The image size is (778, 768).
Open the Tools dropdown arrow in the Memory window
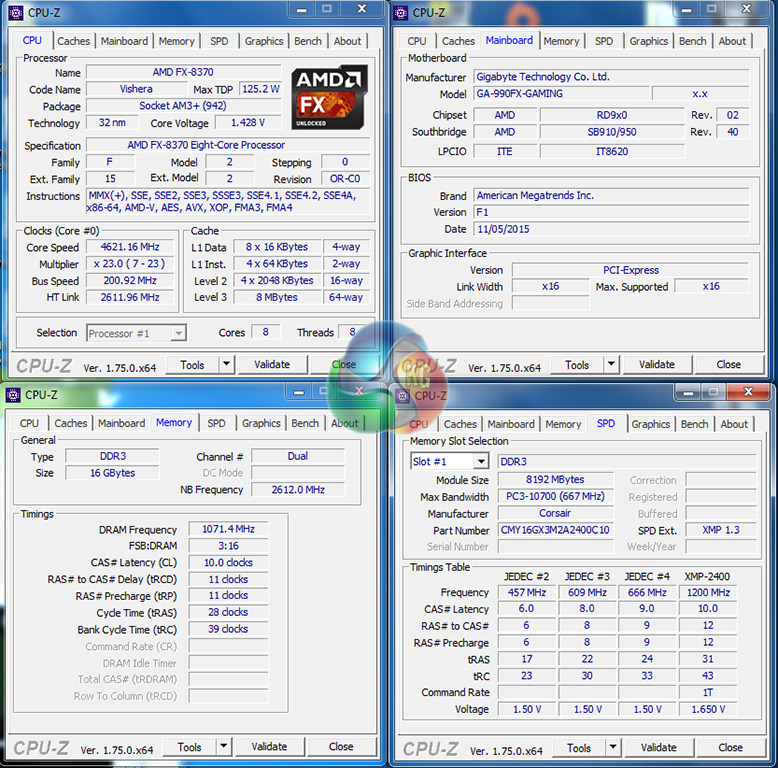[224, 747]
